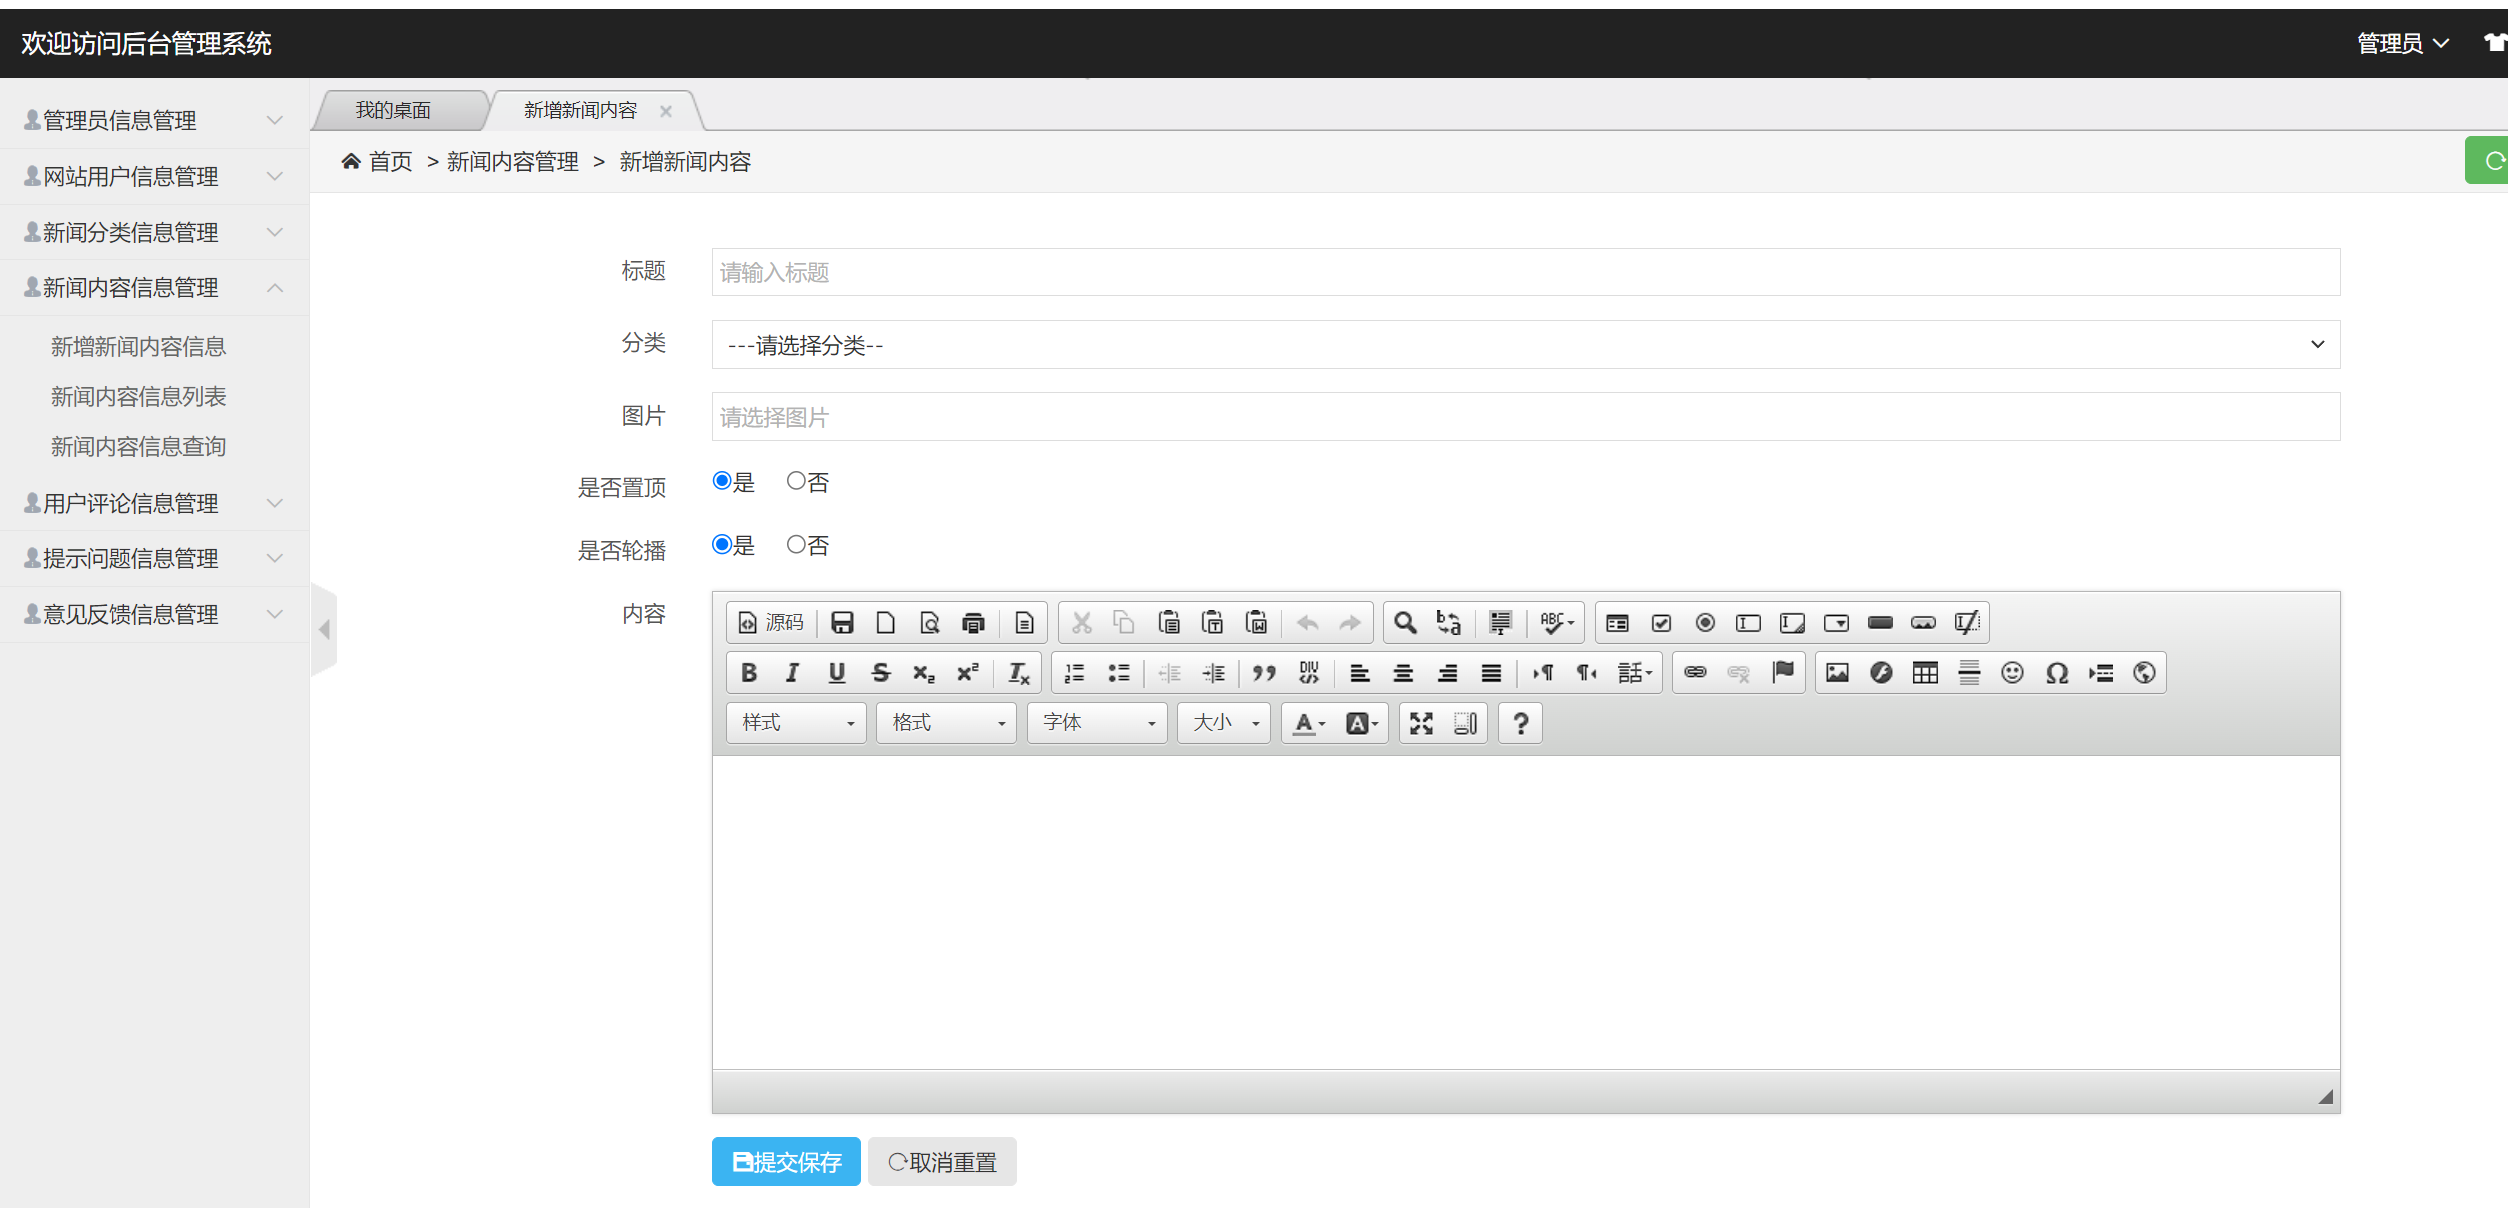Screen dimensions: 2508x1208
Task: Open the 格式 format dropdown
Action: 947,723
